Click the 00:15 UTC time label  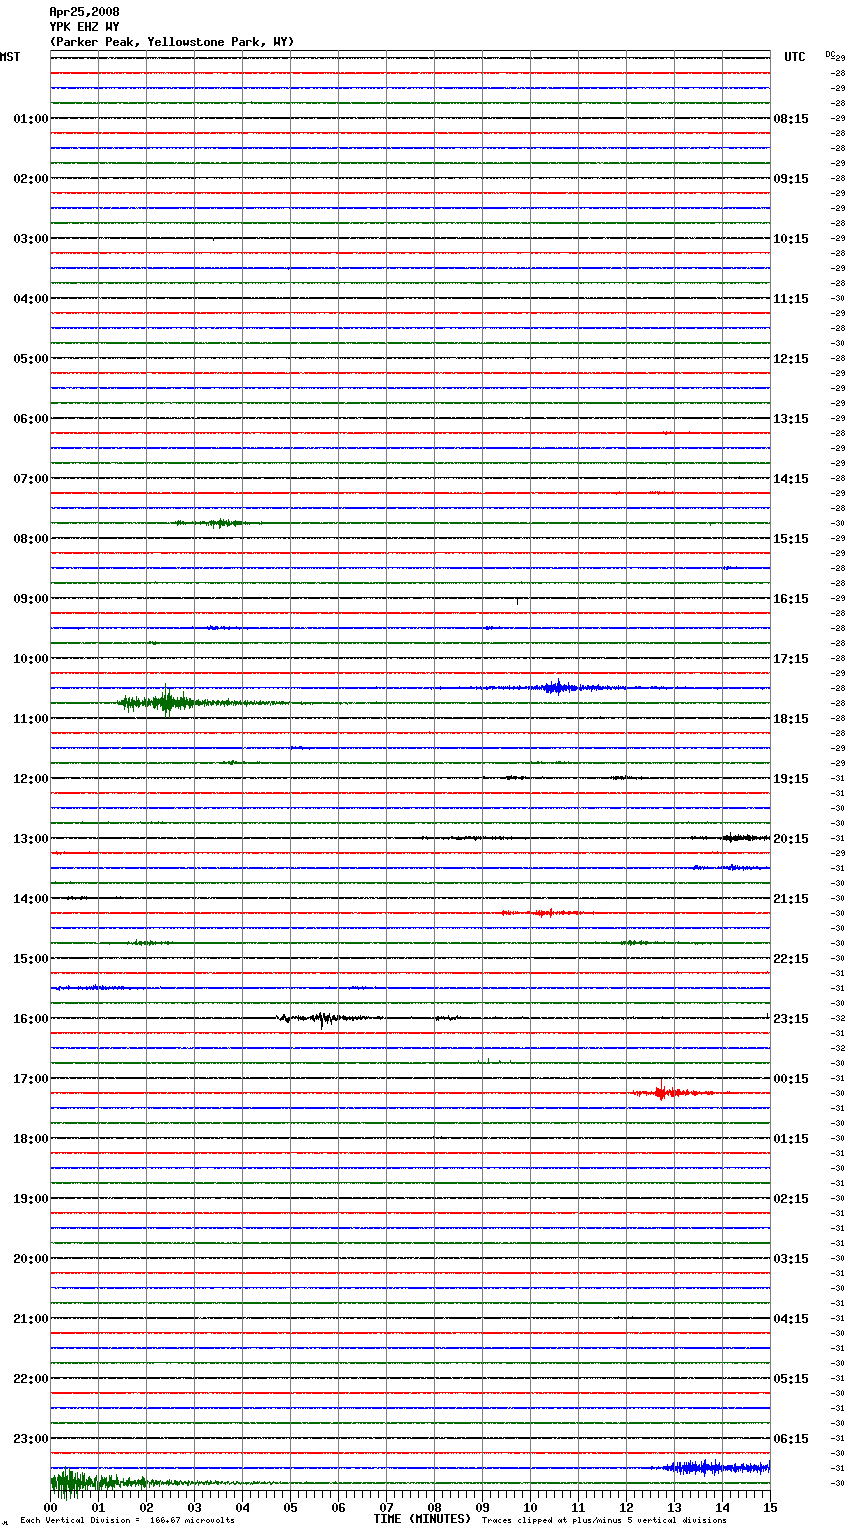point(791,1079)
